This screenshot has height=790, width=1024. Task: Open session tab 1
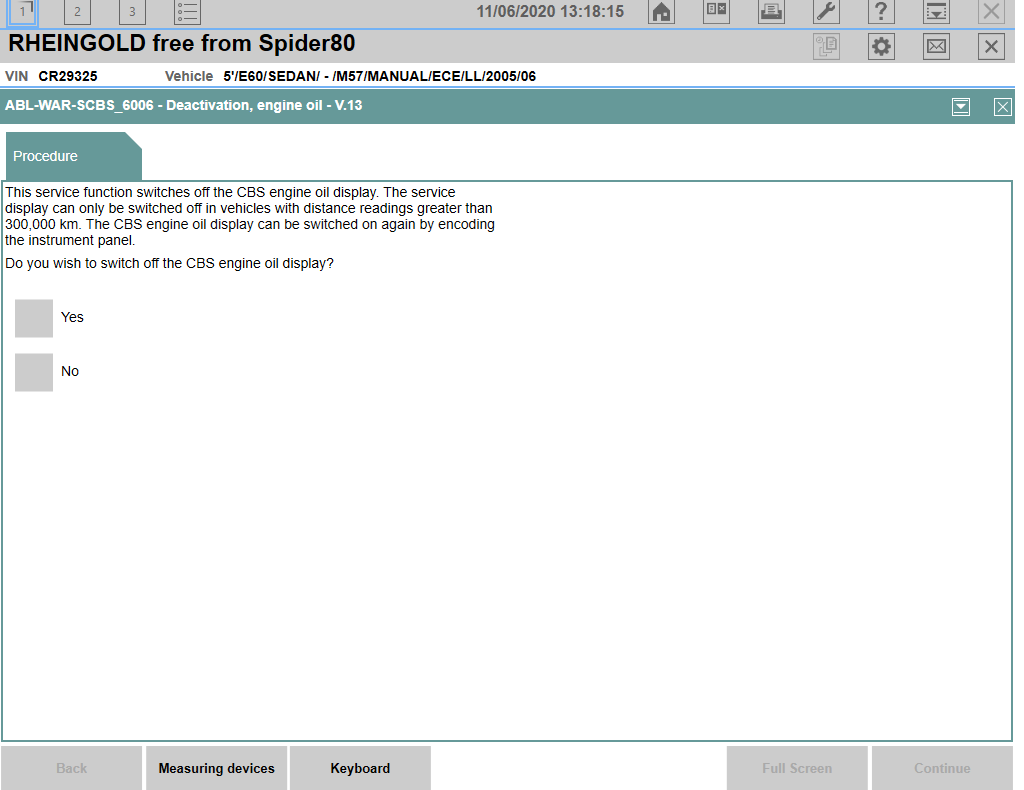click(x=22, y=12)
